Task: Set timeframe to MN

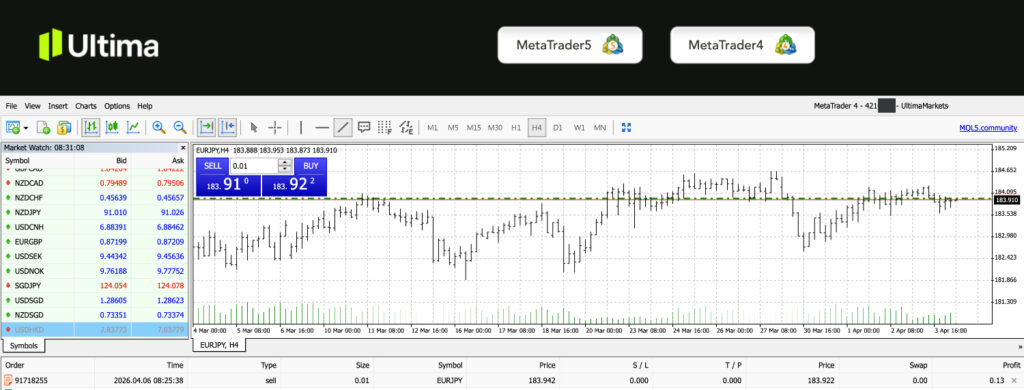Action: tap(600, 127)
